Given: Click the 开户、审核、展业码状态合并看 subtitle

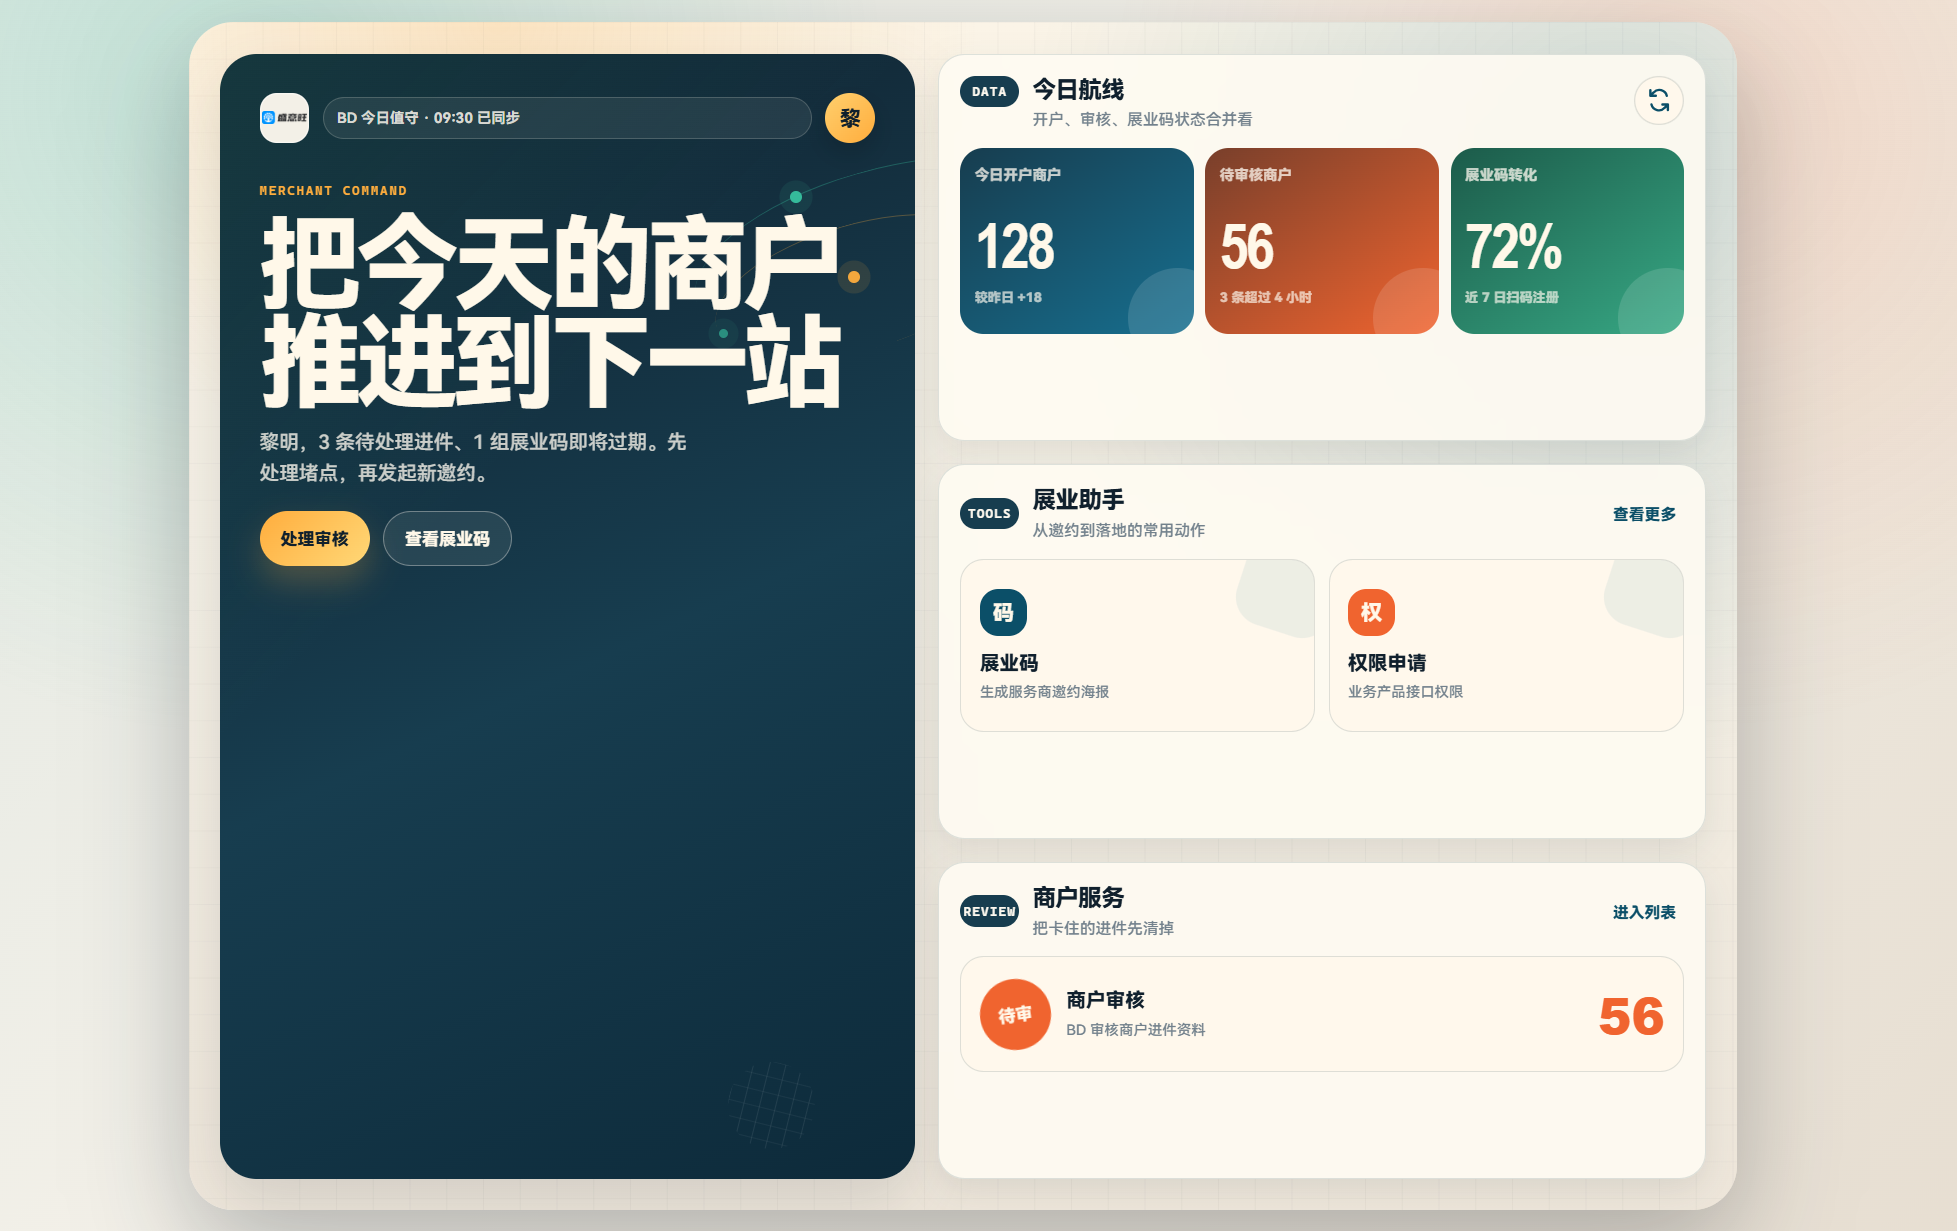Looking at the screenshot, I should [1142, 120].
